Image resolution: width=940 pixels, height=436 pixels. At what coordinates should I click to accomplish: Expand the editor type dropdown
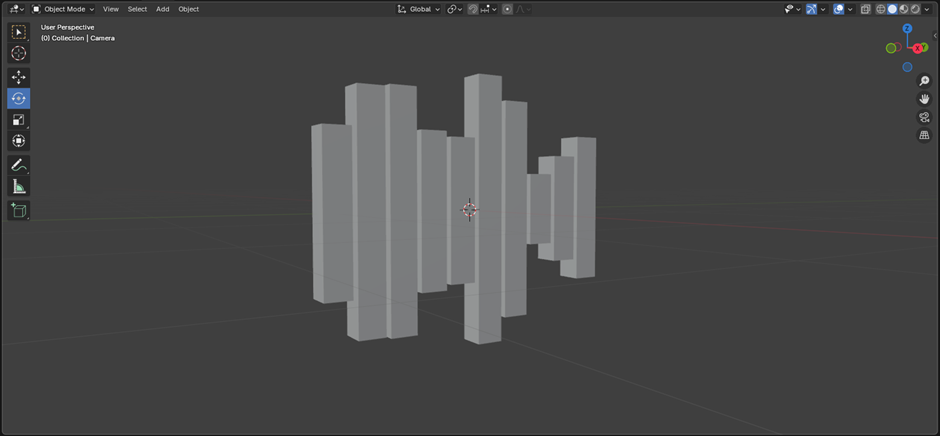17,9
